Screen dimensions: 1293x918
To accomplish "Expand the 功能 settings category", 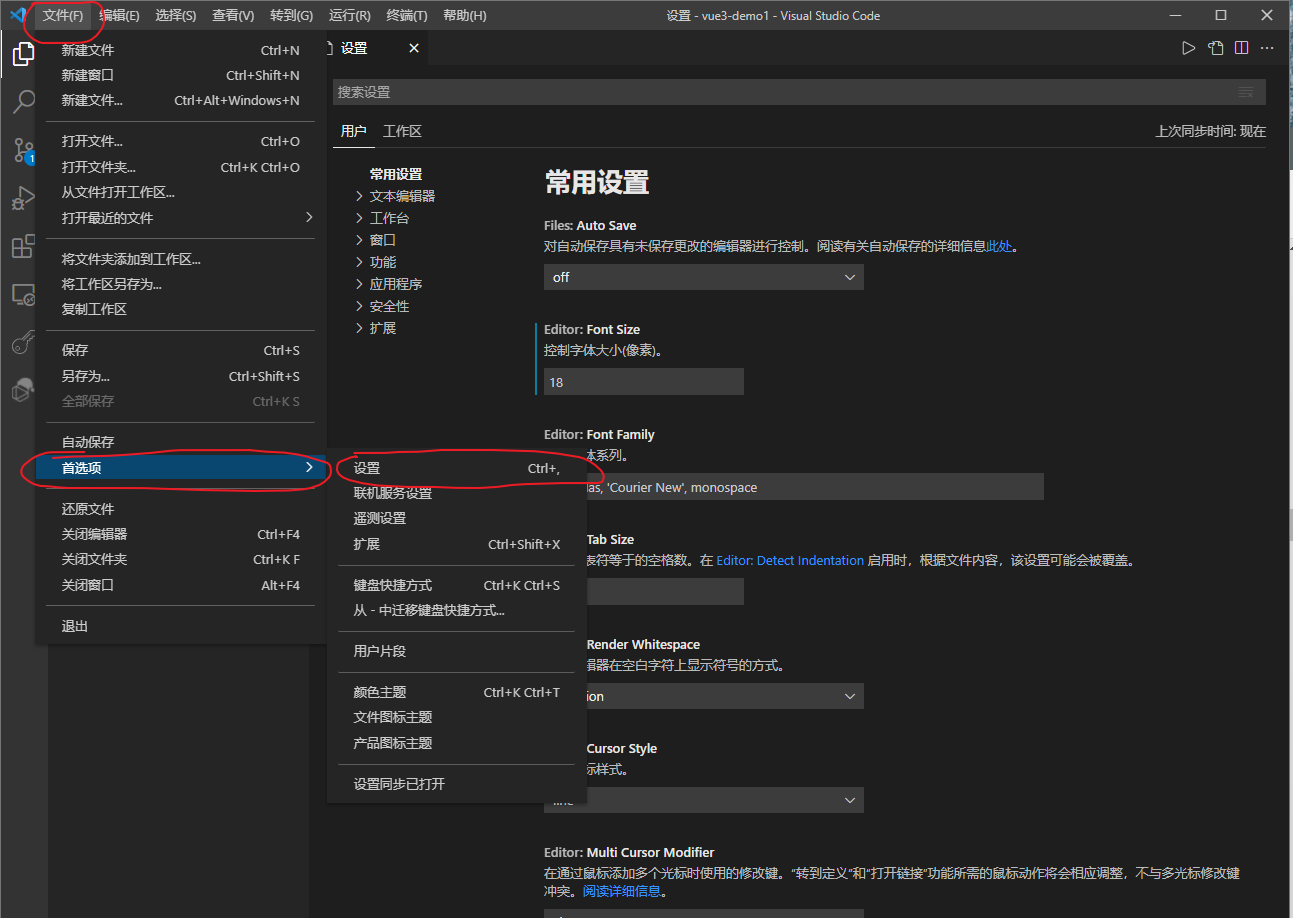I will (x=375, y=262).
